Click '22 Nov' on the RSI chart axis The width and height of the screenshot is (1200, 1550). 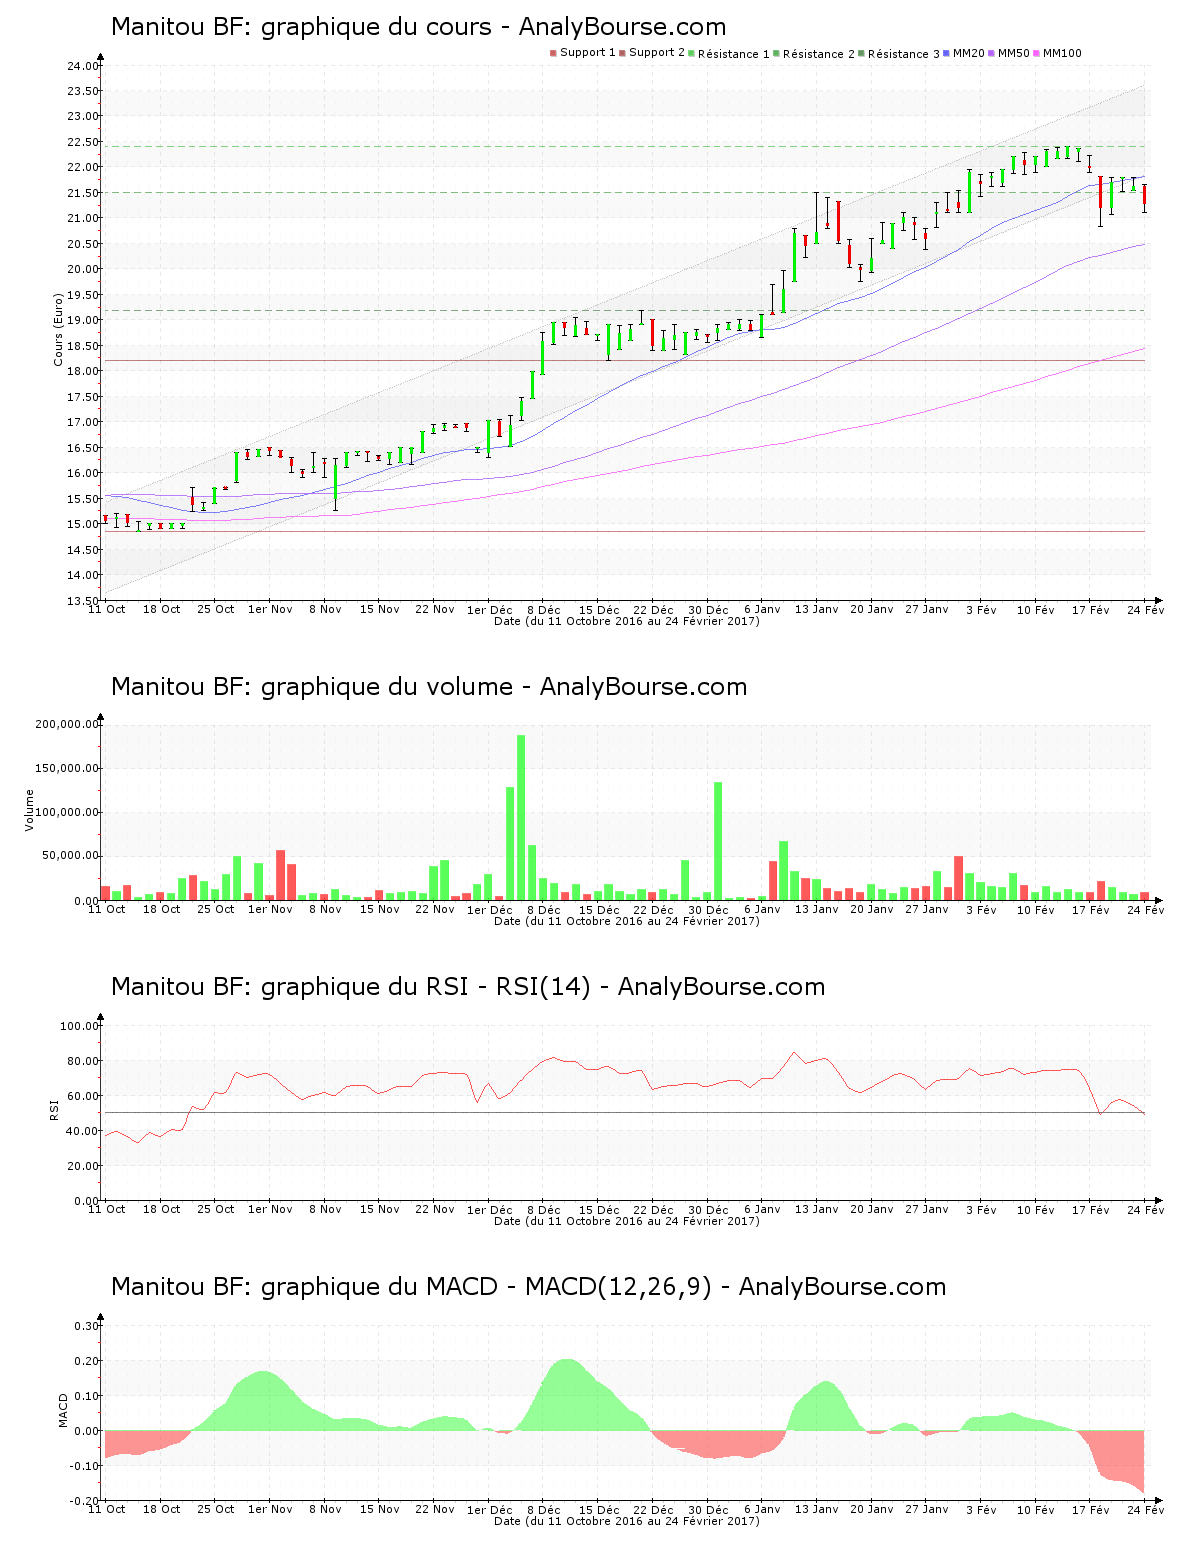pyautogui.click(x=434, y=1209)
